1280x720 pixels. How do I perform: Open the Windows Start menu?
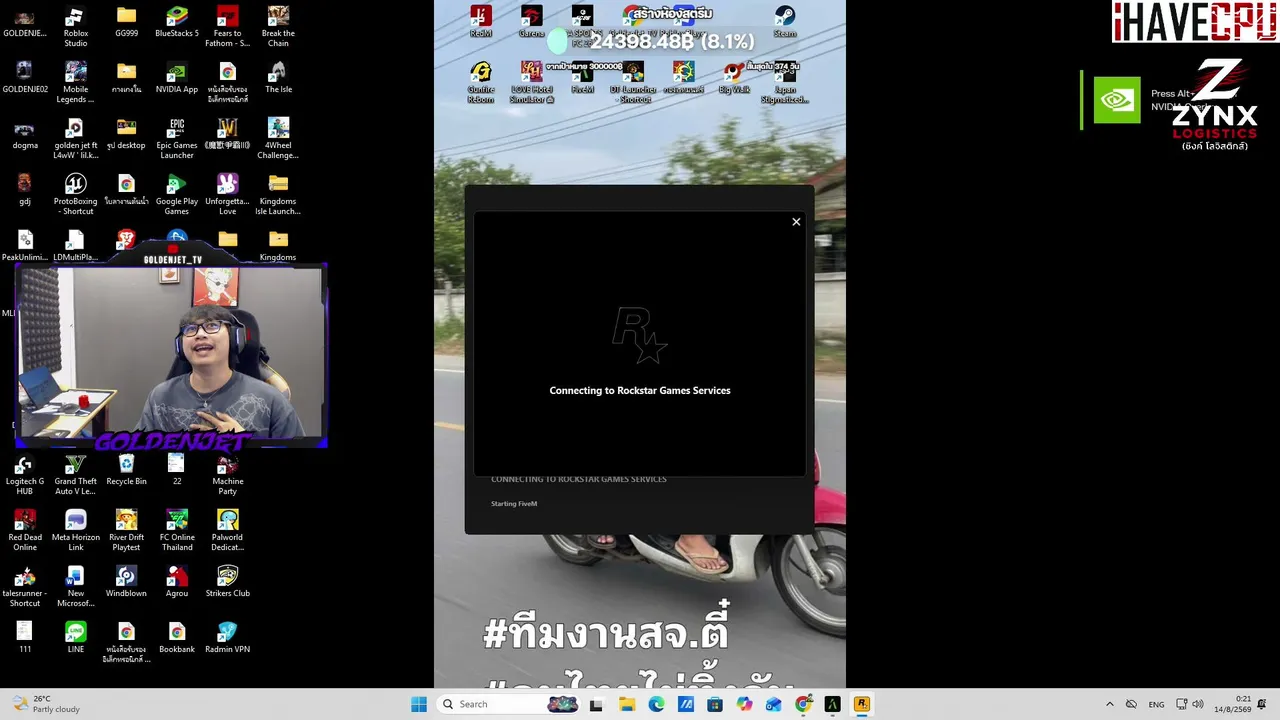[419, 704]
